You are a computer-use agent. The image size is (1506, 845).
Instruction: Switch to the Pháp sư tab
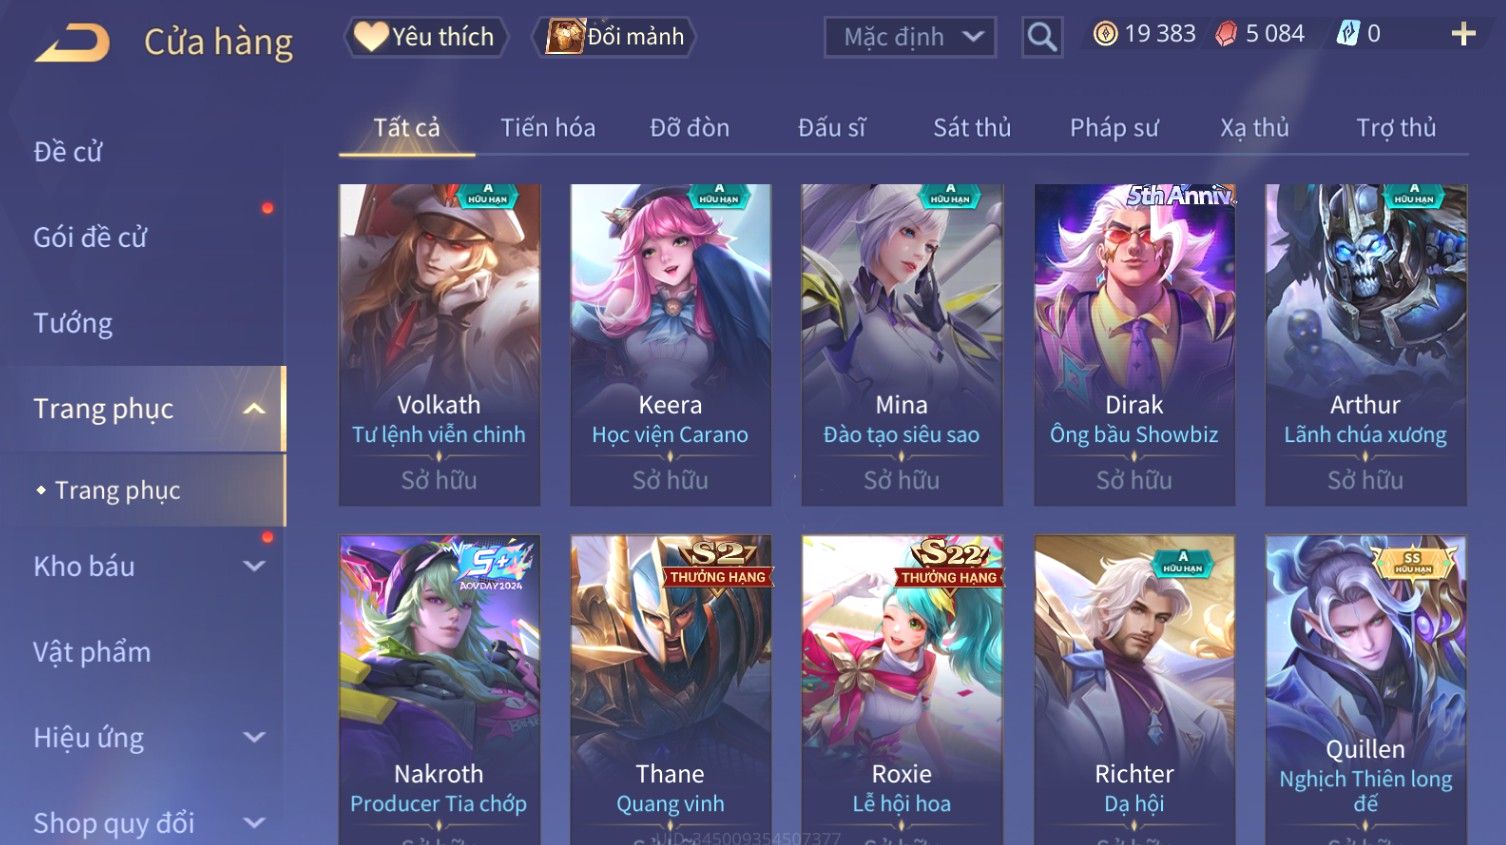coord(1114,128)
